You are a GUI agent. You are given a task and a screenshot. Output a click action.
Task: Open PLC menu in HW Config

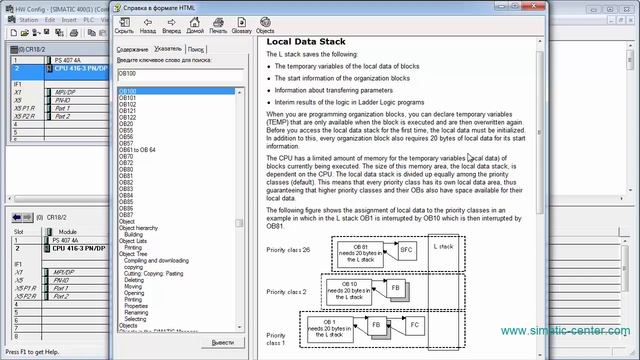tap(89, 20)
